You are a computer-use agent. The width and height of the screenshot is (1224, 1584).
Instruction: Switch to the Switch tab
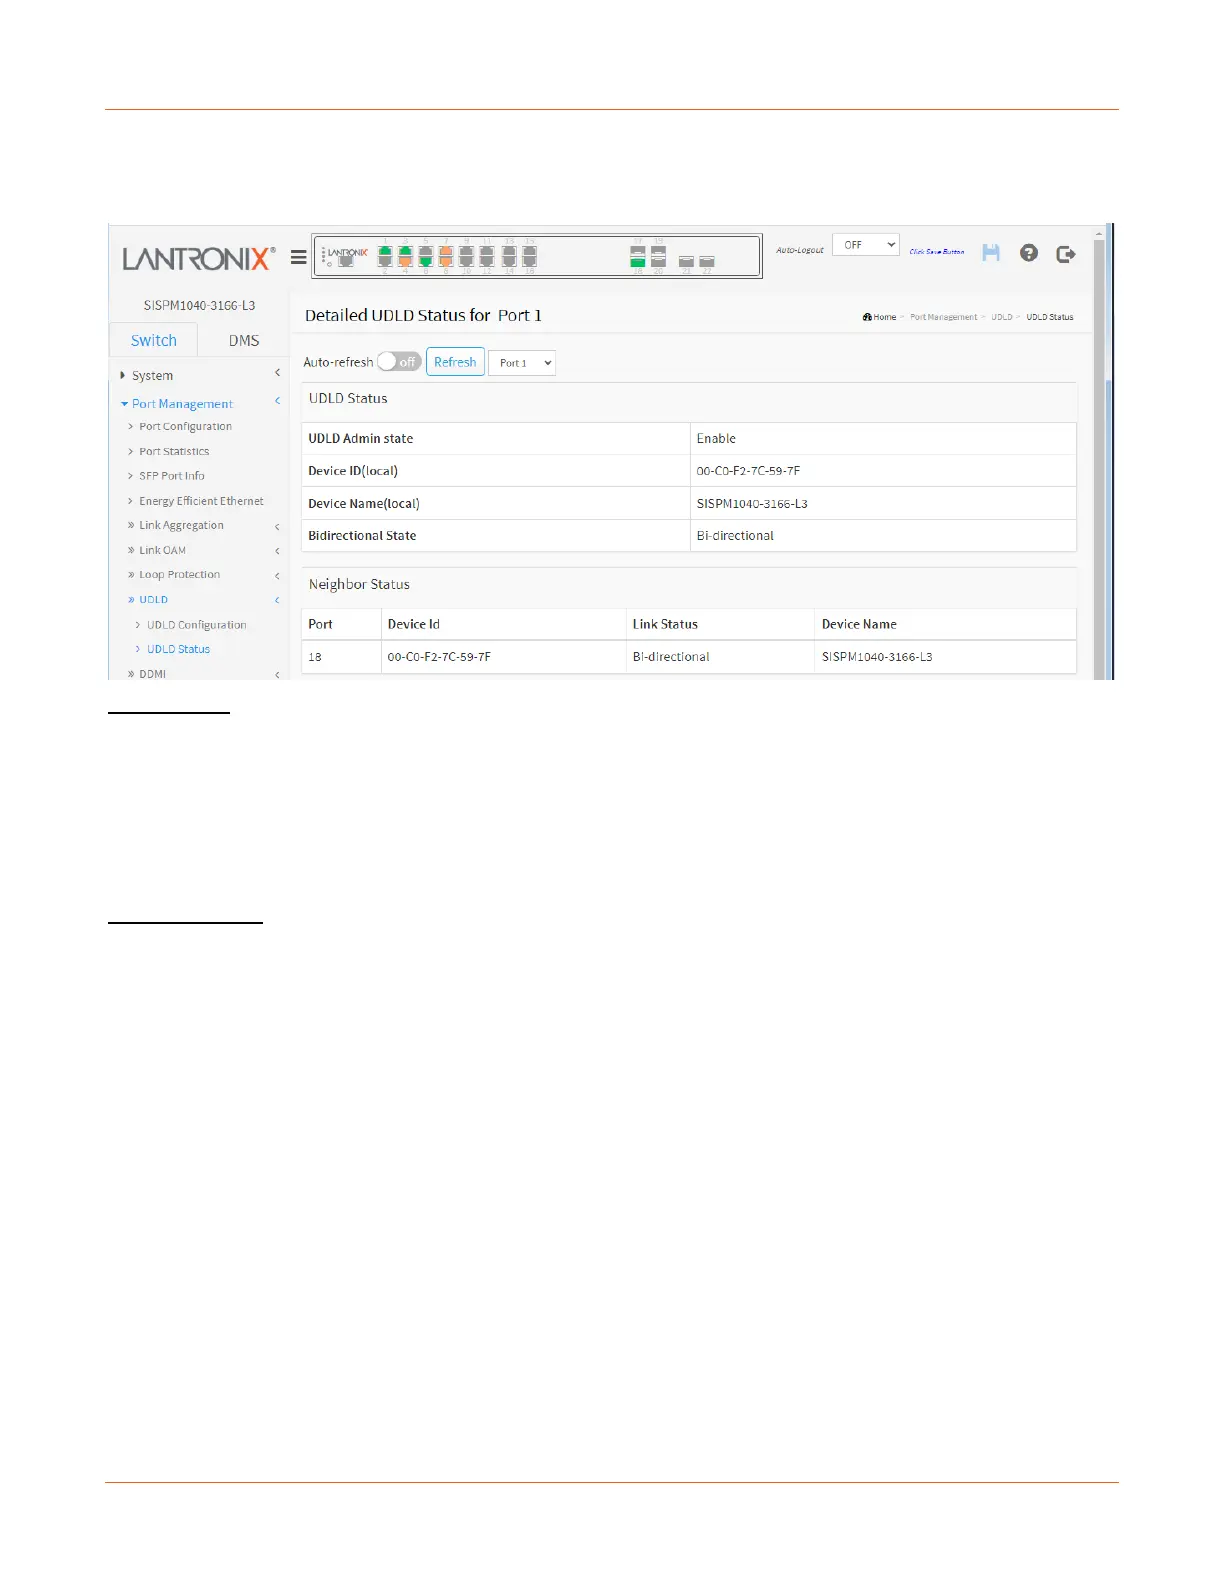coord(153,340)
